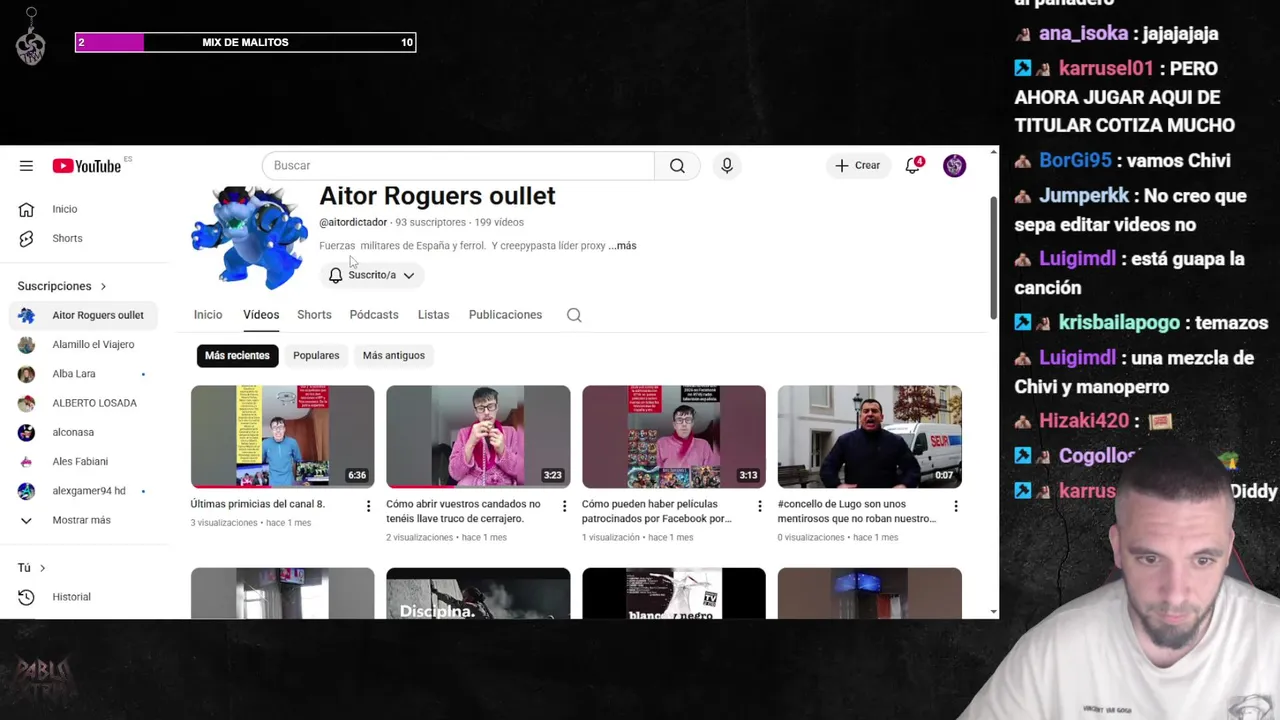Open the notifications bell

[x=912, y=166]
